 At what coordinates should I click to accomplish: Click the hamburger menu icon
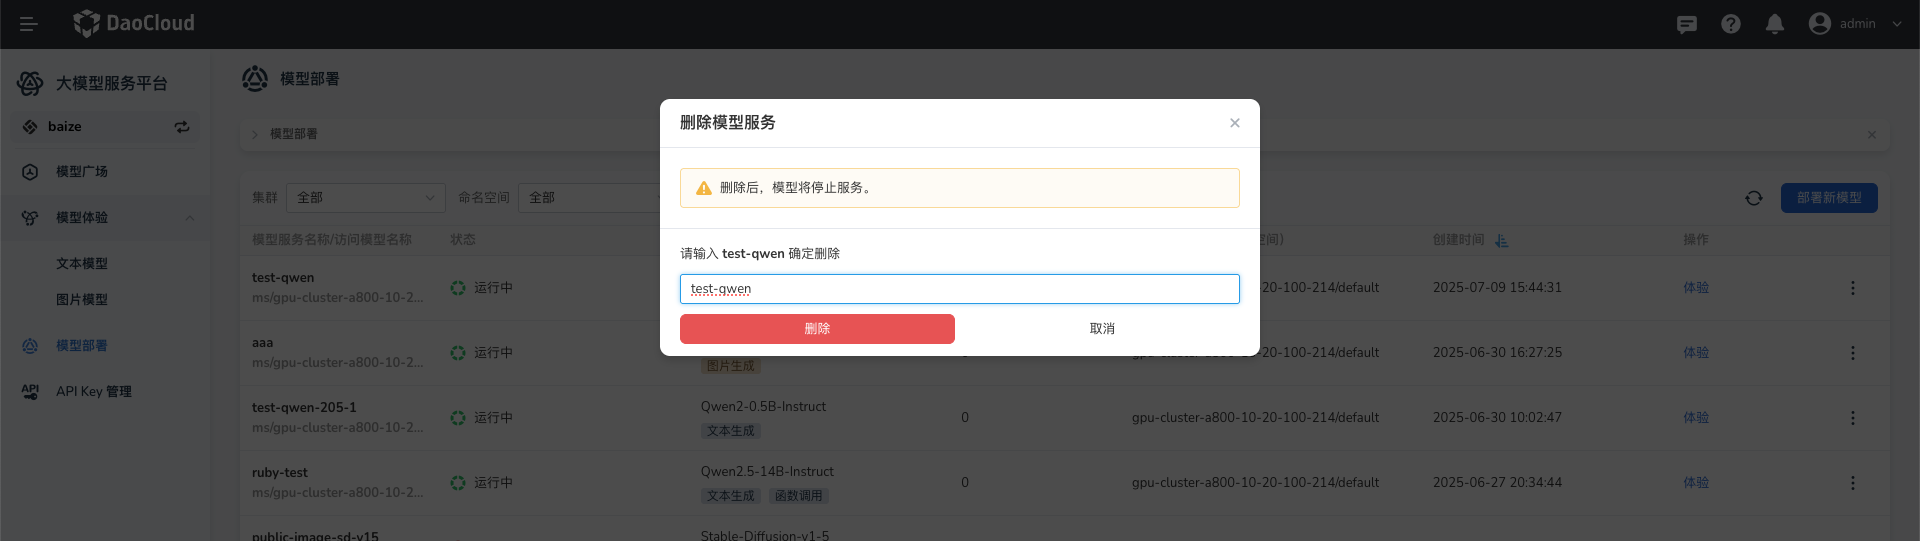point(28,24)
